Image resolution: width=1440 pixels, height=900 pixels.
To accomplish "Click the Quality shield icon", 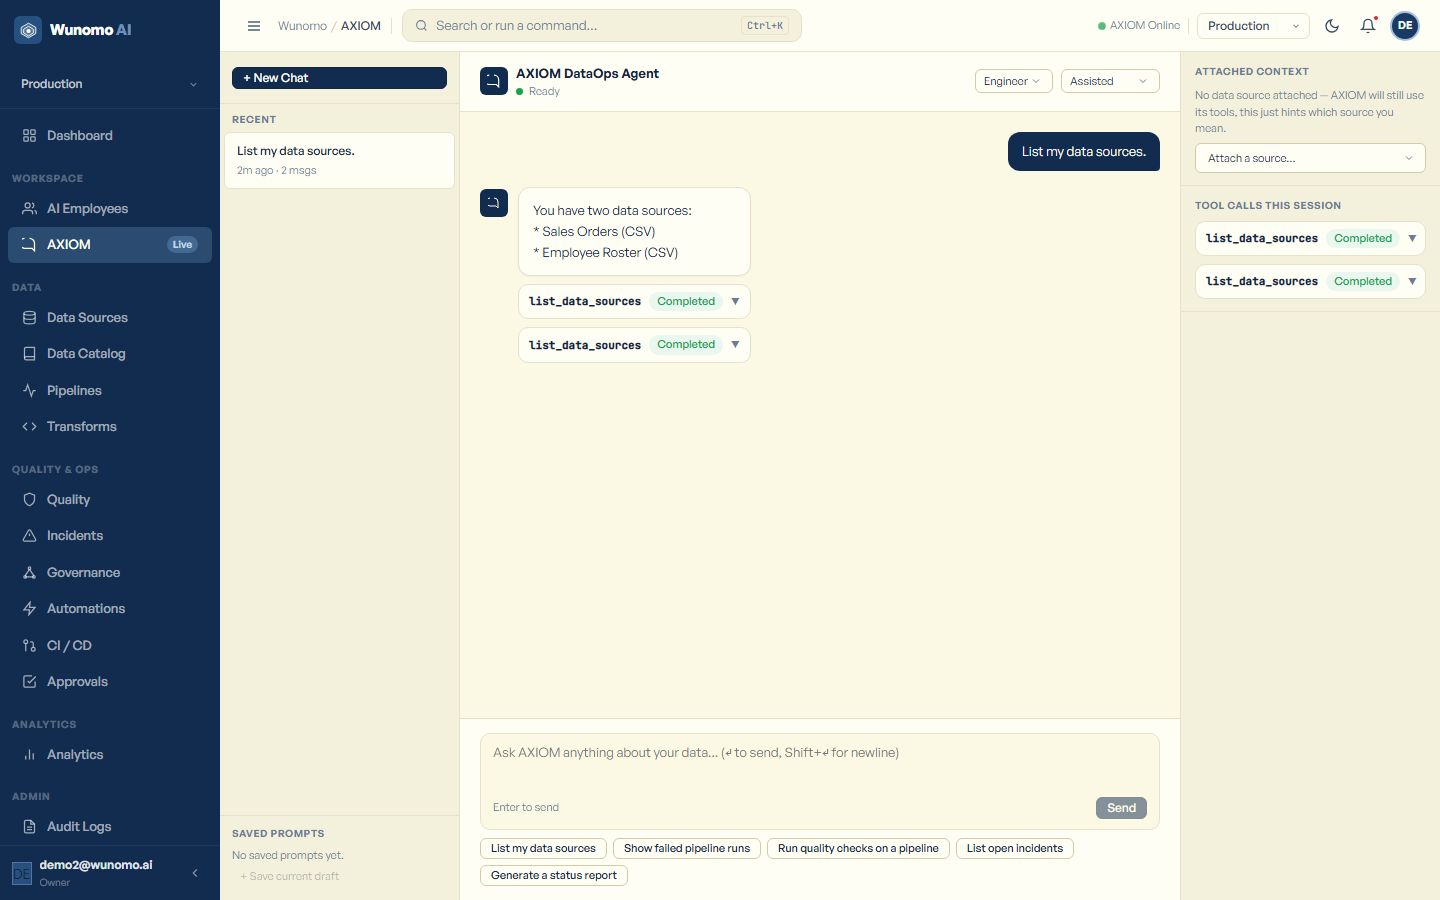I will [29, 500].
